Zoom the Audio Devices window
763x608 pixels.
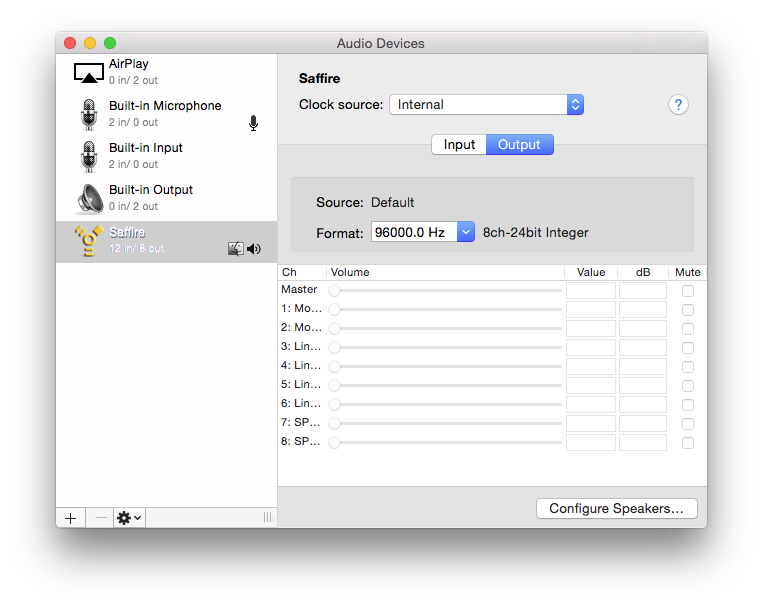(x=110, y=43)
